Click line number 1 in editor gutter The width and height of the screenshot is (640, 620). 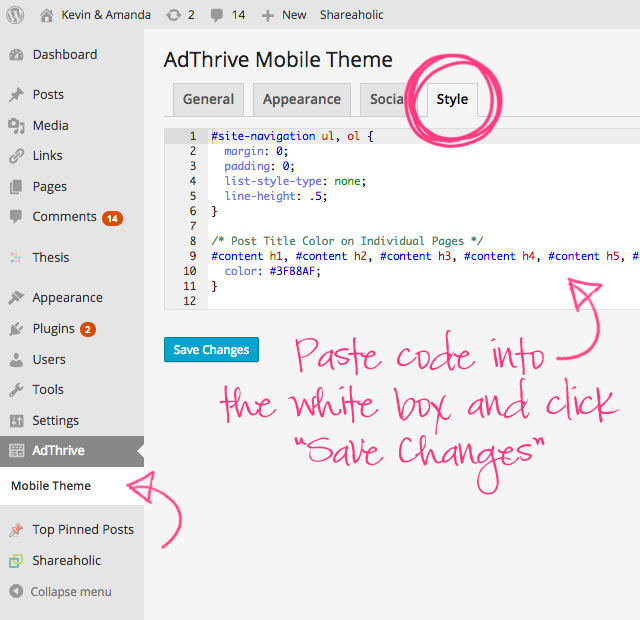193,136
